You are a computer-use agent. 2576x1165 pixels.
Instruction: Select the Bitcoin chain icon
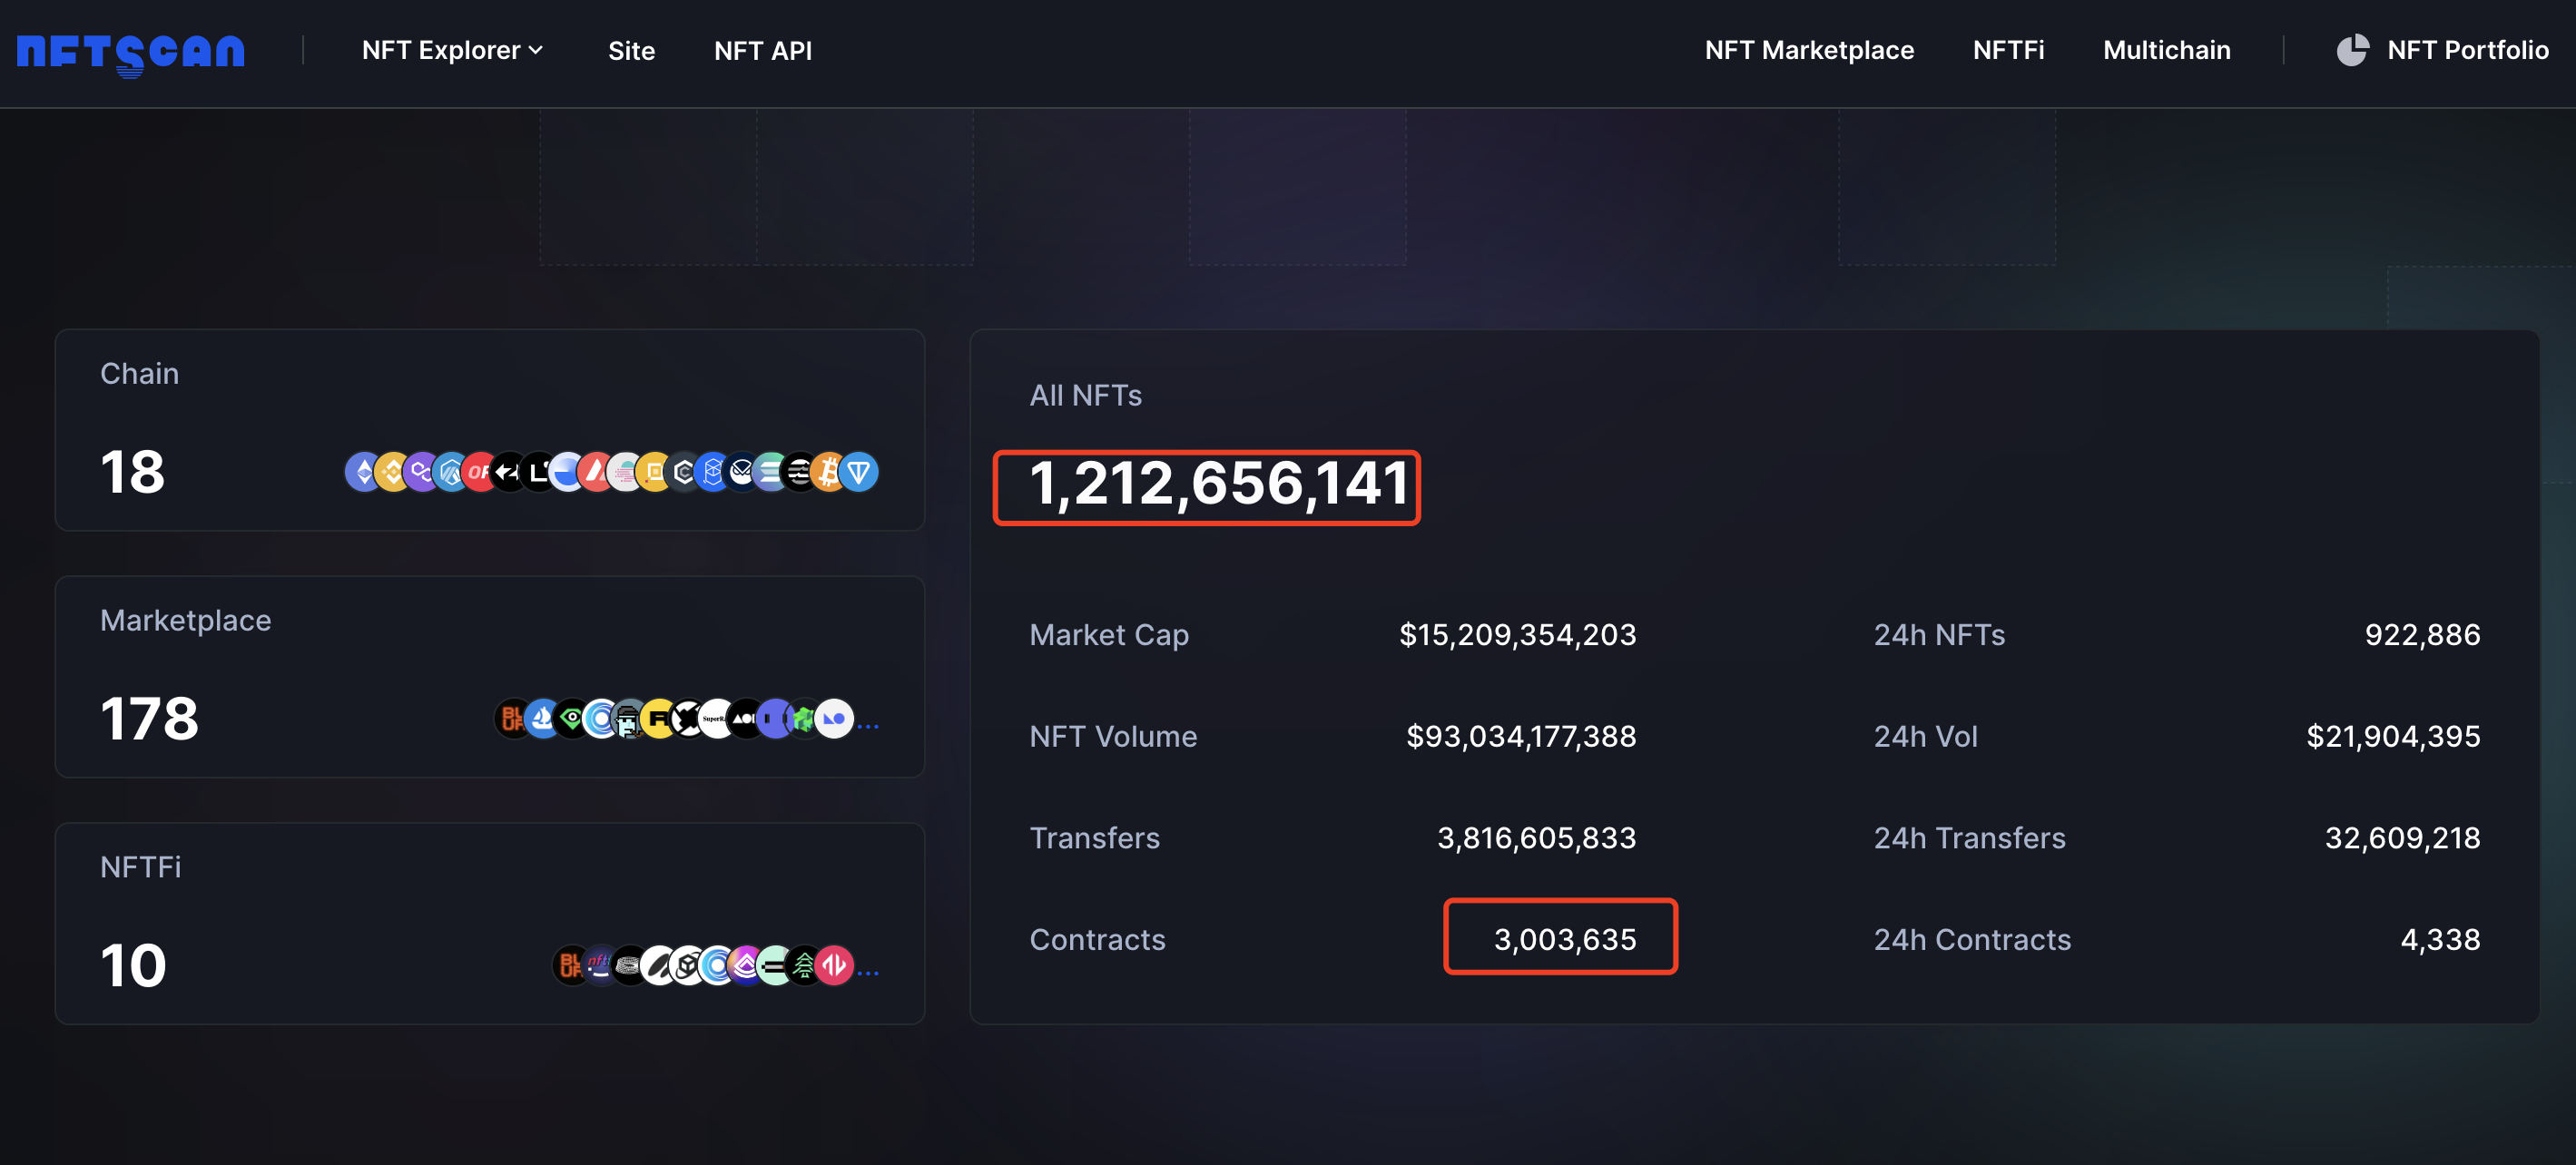[828, 471]
